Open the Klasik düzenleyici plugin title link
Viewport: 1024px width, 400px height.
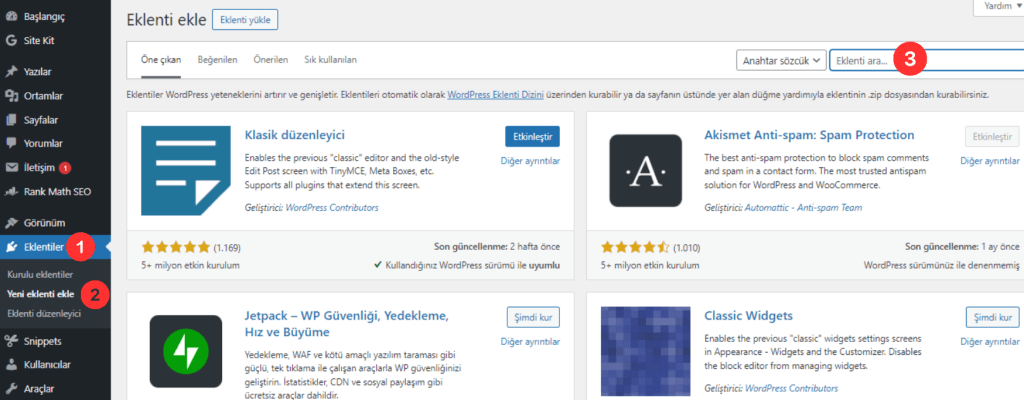click(x=295, y=135)
